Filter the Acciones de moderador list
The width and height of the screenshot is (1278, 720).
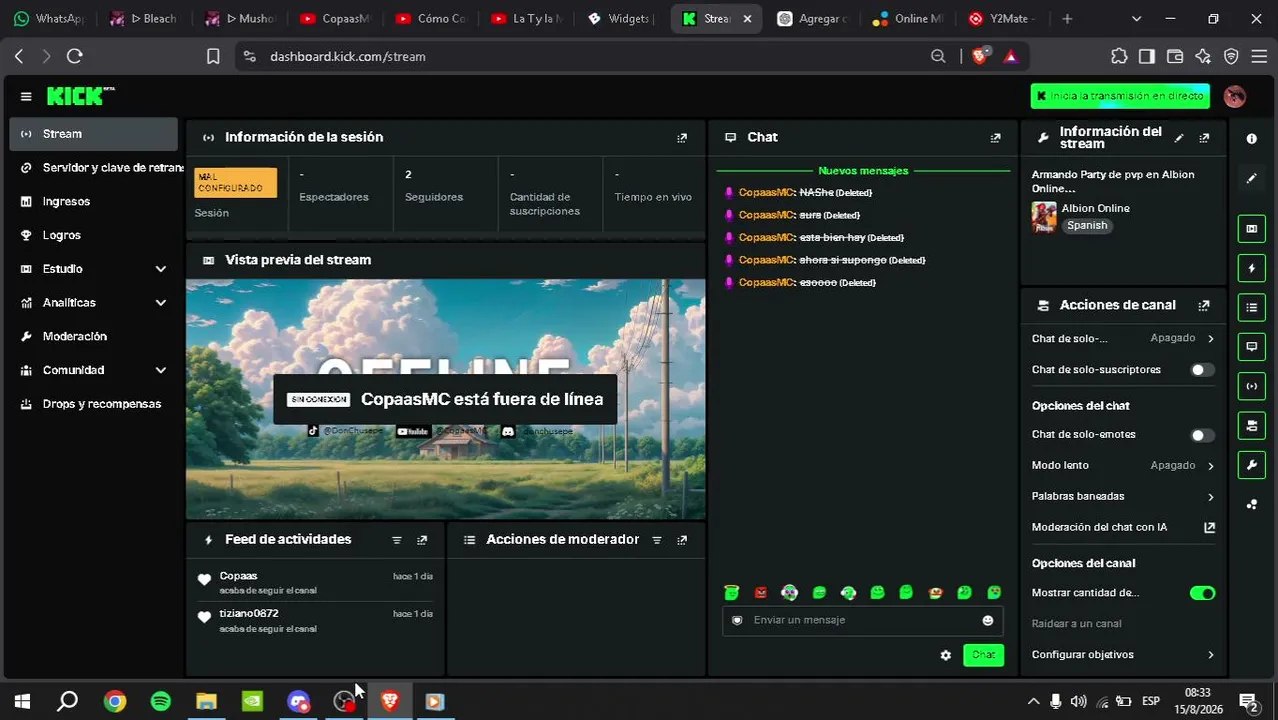click(657, 540)
